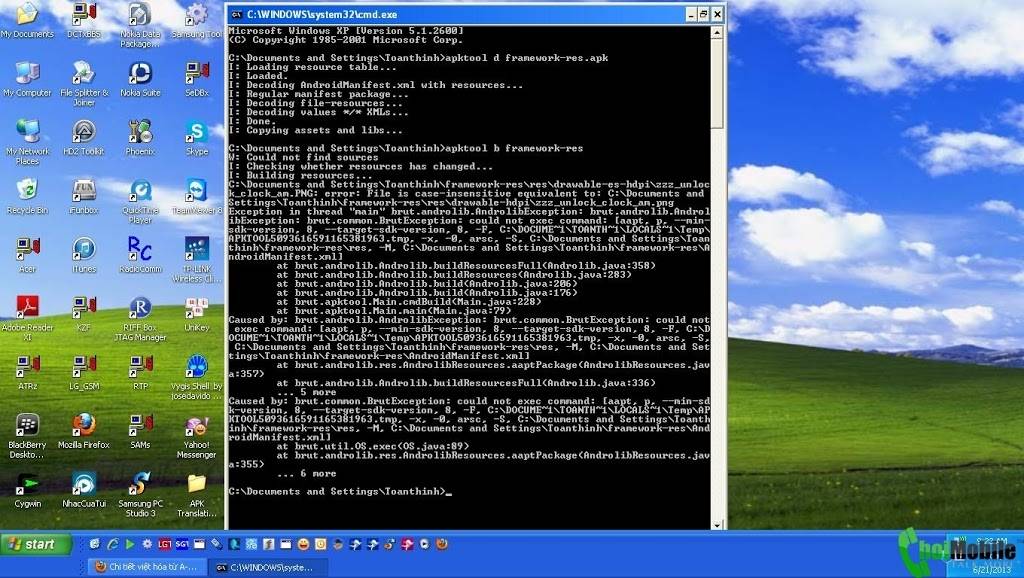The width and height of the screenshot is (1024, 578).
Task: Launch Yahoo! Messenger shortcut
Action: 197,436
